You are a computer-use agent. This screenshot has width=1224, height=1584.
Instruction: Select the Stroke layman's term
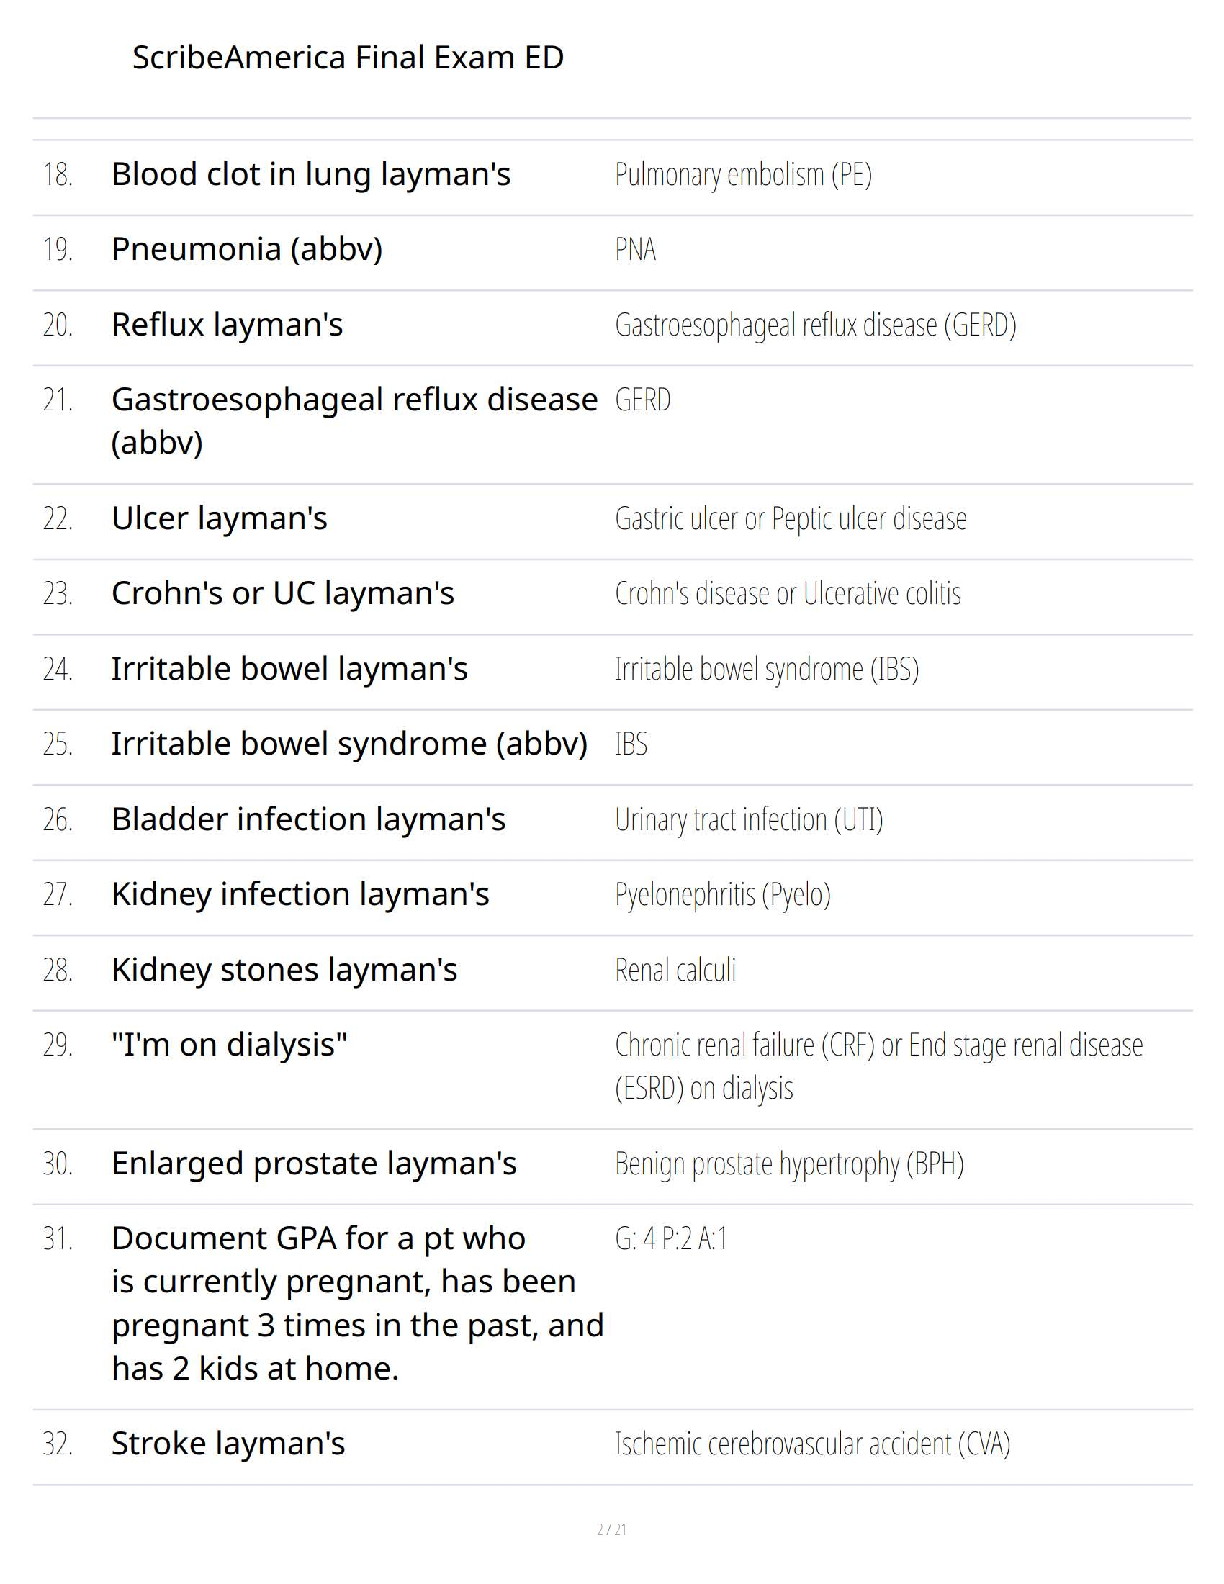coord(228,1443)
